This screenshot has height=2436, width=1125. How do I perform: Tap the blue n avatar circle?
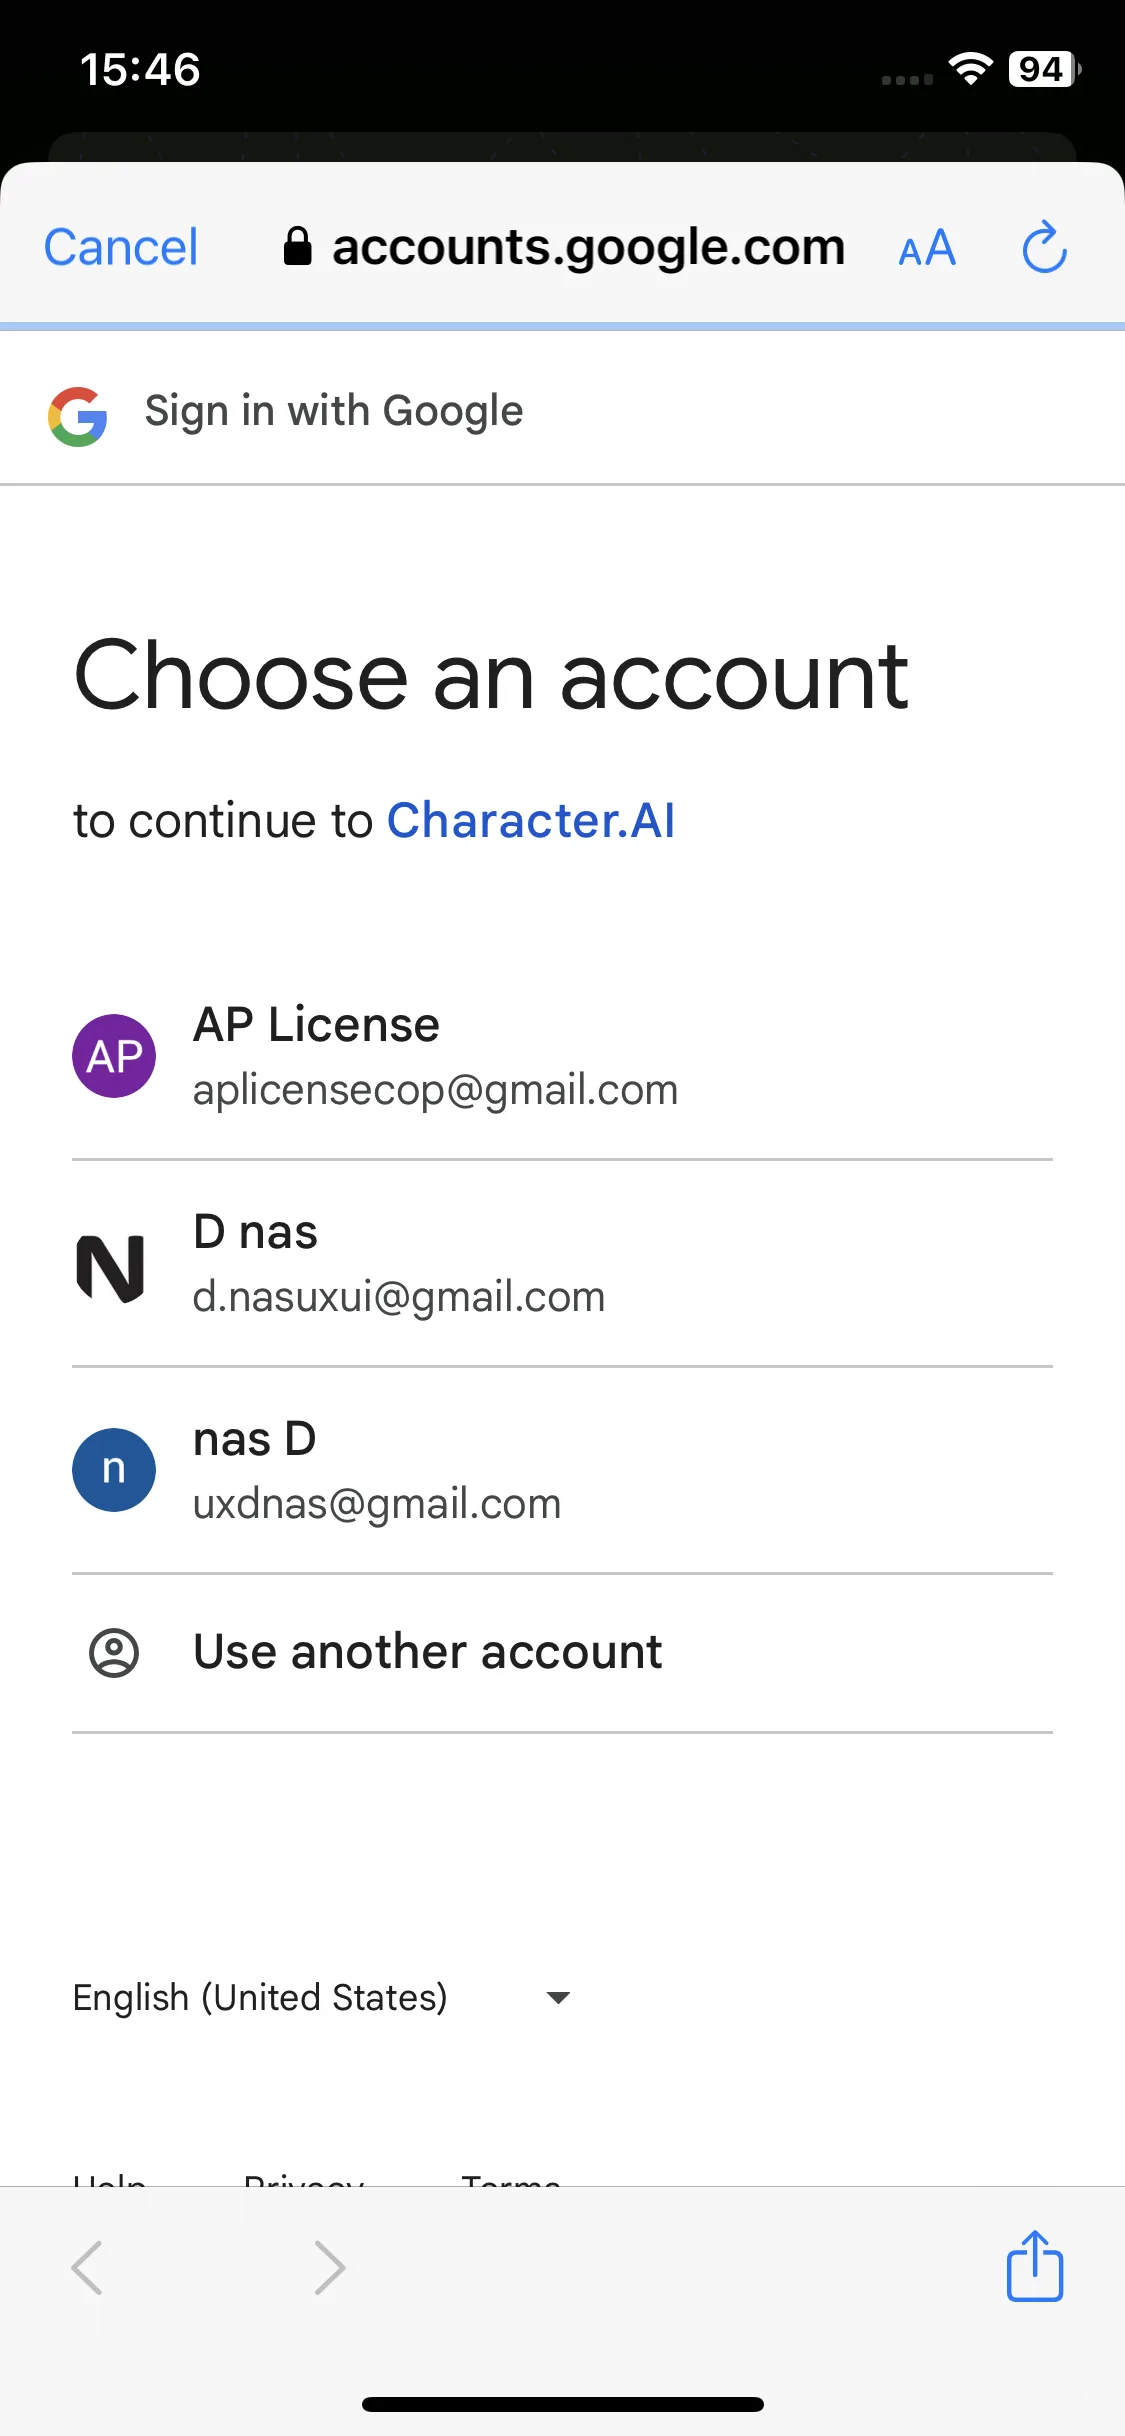[114, 1470]
